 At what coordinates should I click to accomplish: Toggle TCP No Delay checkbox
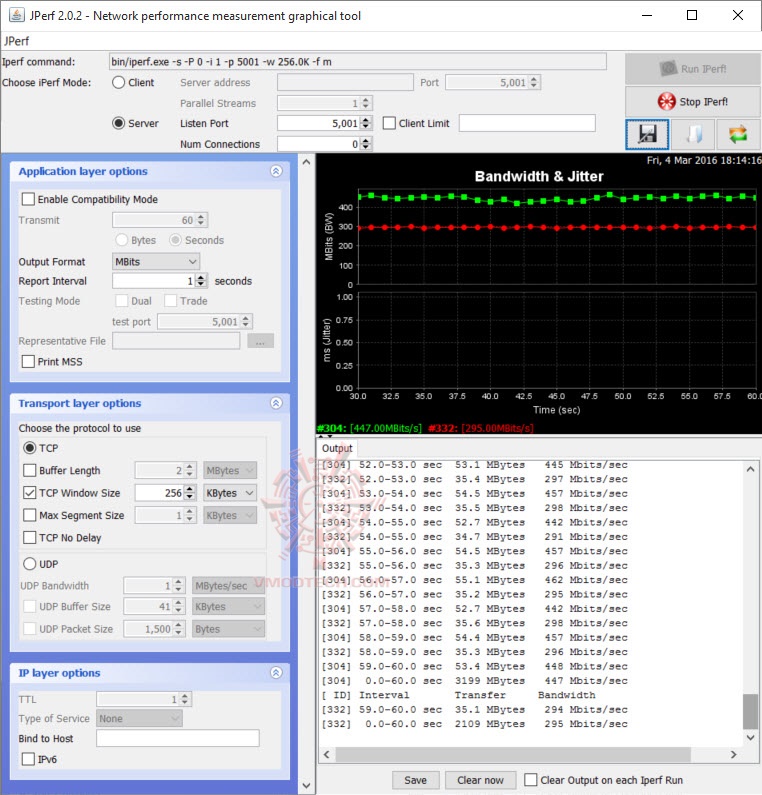pyautogui.click(x=29, y=537)
